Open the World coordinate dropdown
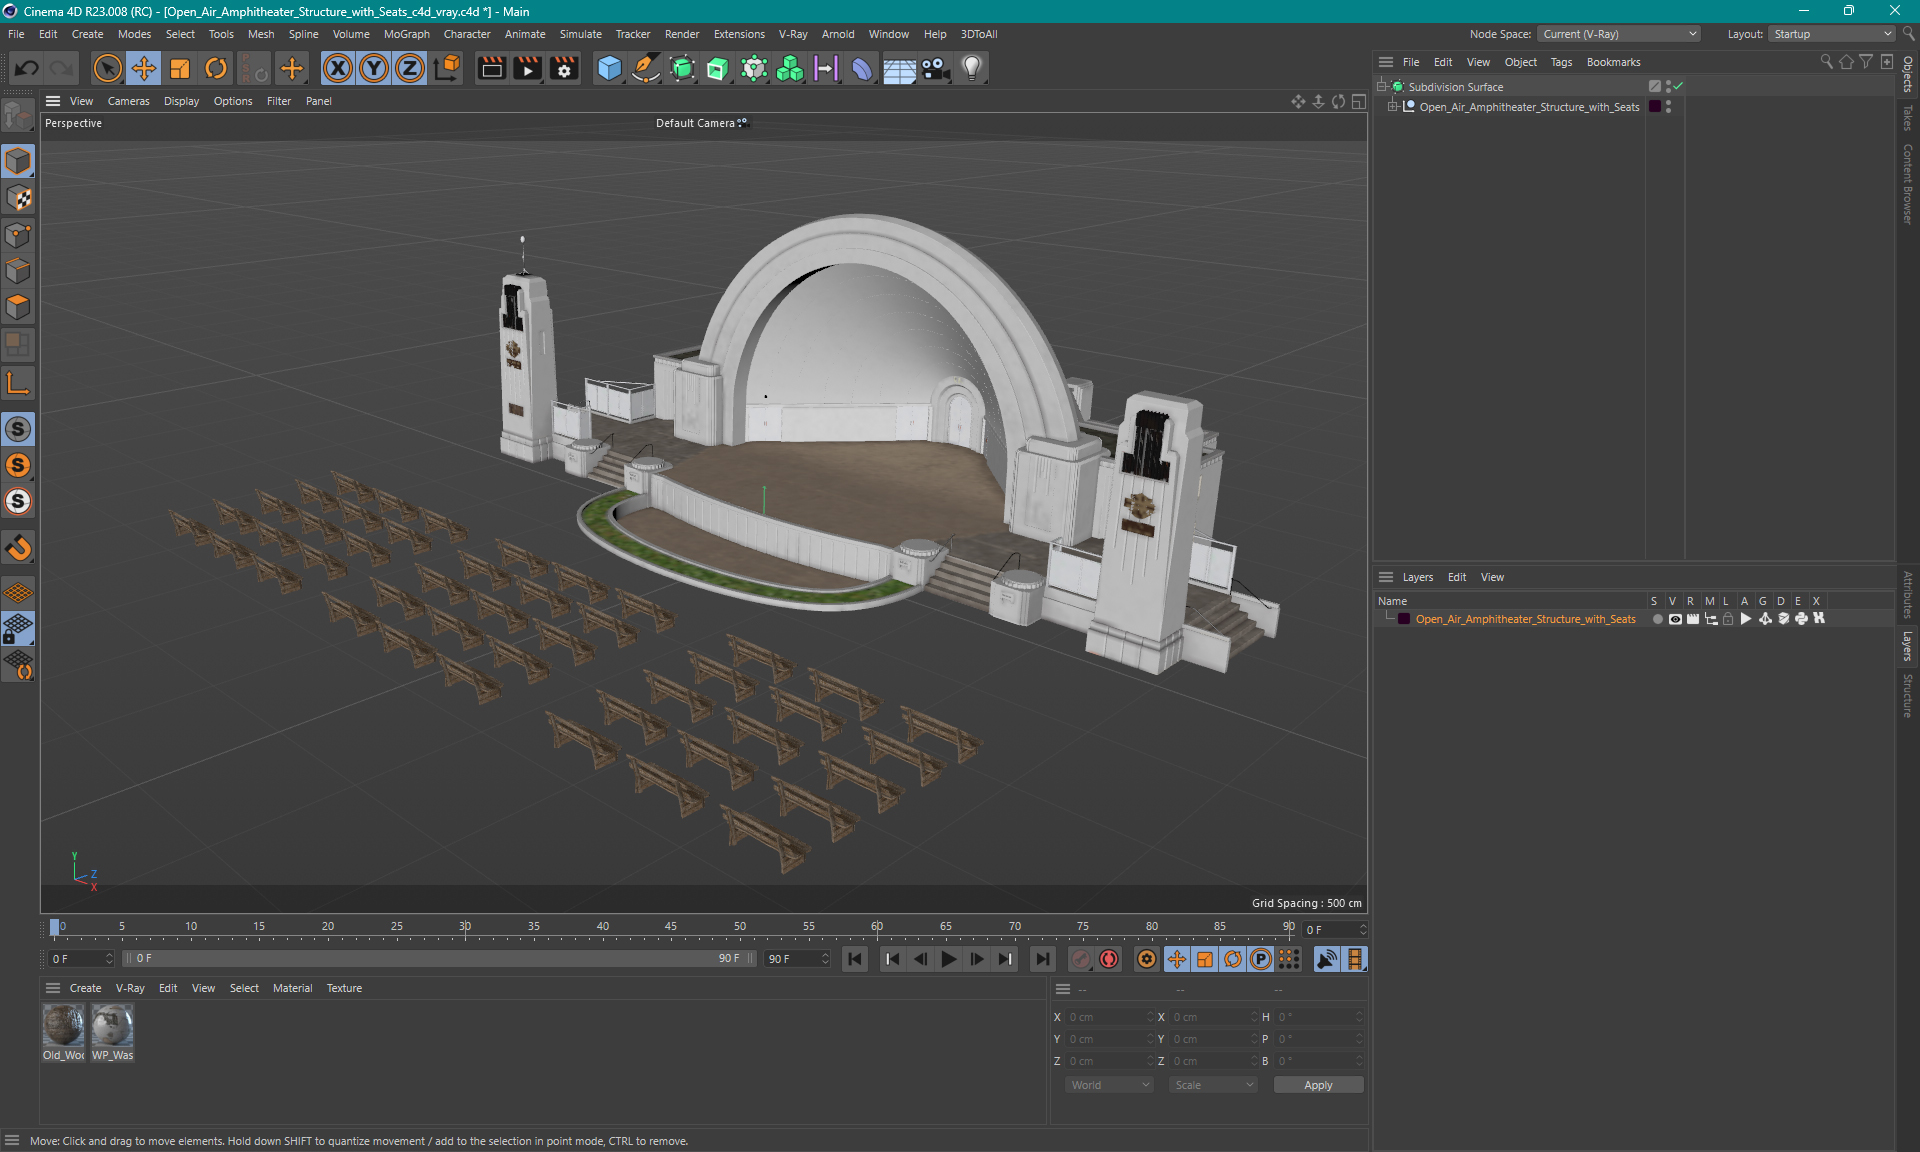The image size is (1920, 1152). tap(1109, 1085)
